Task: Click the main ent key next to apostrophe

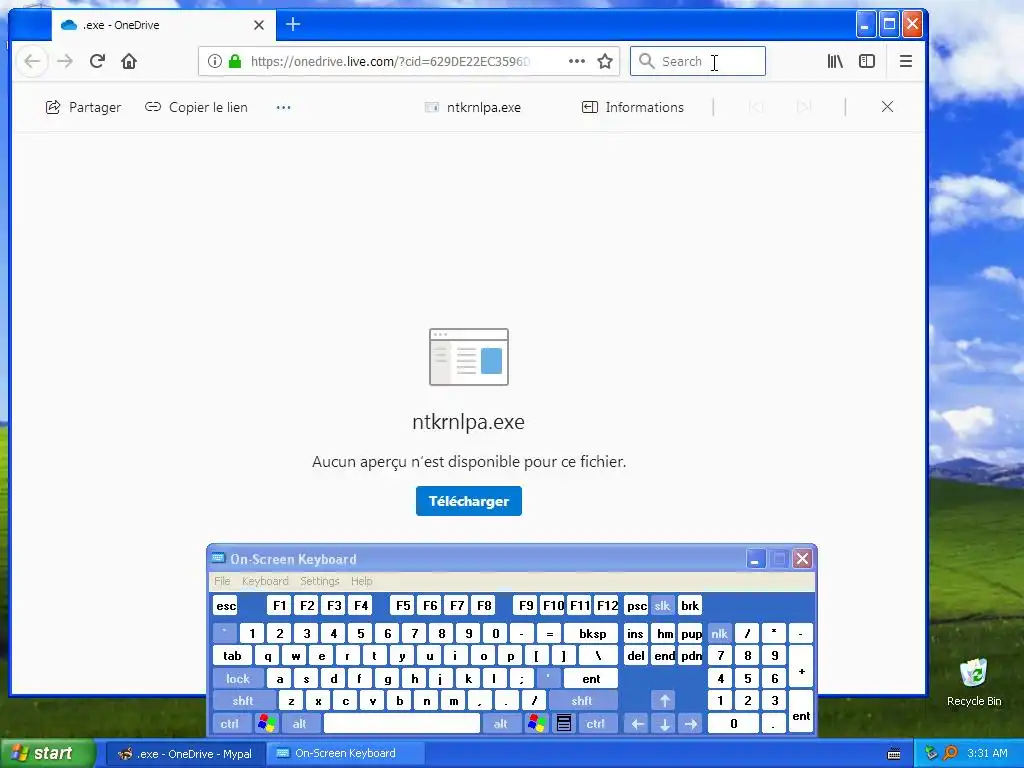Action: [x=591, y=679]
